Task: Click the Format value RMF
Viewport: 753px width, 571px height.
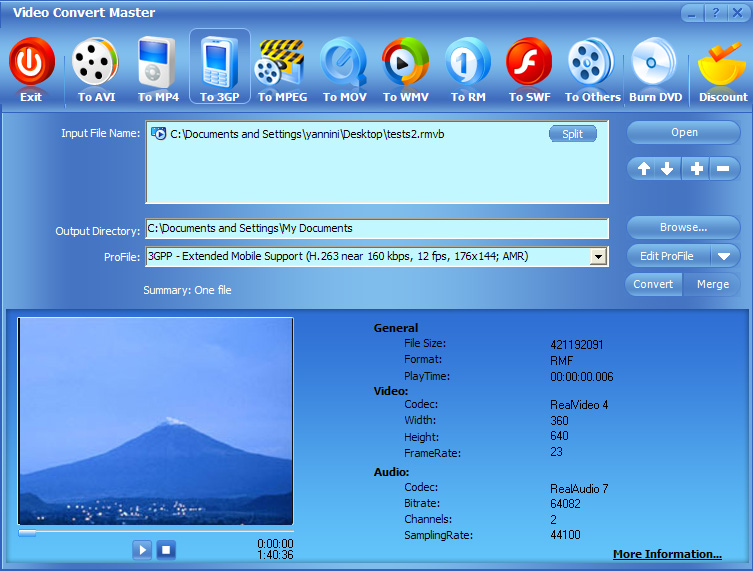Action: pyautogui.click(x=561, y=361)
